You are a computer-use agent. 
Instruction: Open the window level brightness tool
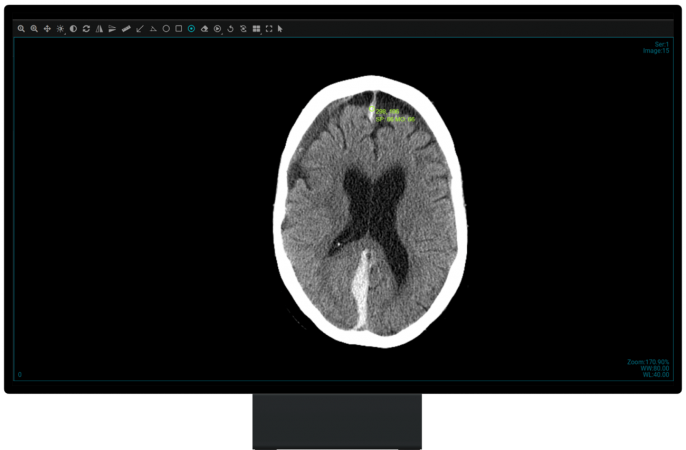pos(60,29)
